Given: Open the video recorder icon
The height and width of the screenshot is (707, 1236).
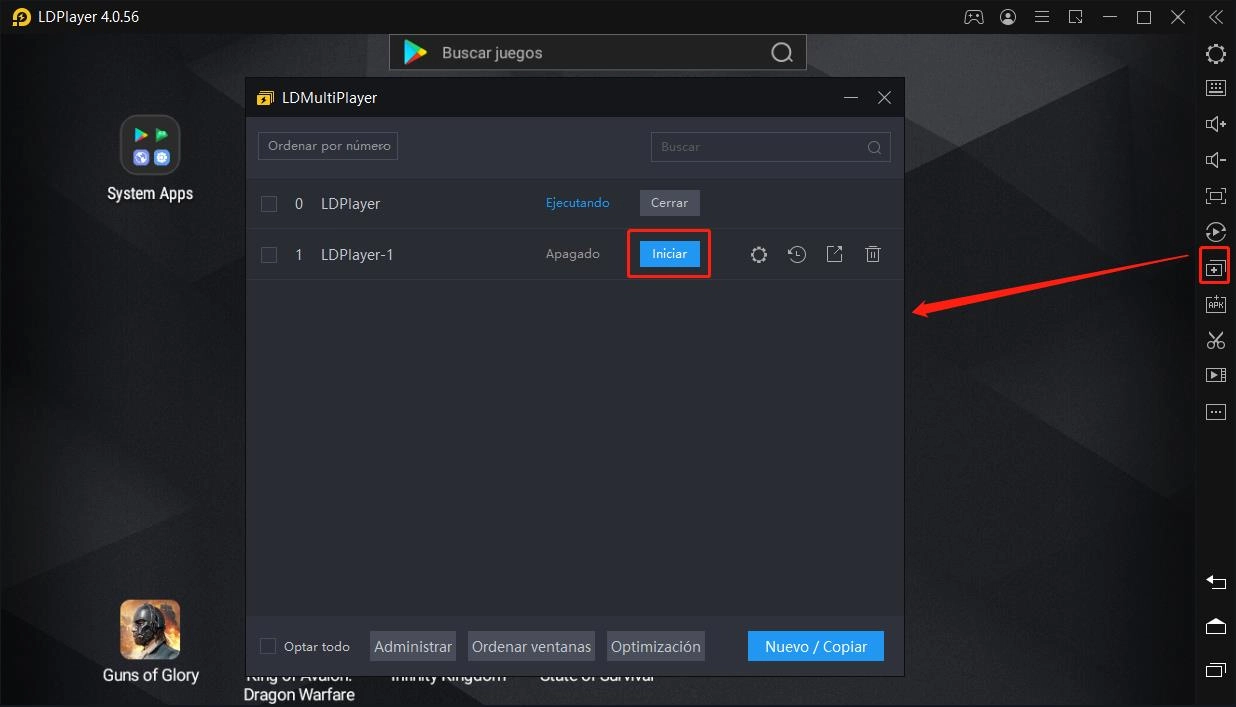Looking at the screenshot, I should 1216,376.
